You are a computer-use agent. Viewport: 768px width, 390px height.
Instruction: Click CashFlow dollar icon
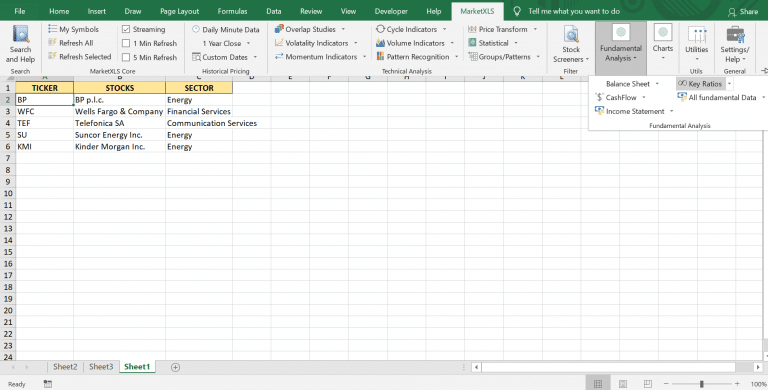(599, 97)
